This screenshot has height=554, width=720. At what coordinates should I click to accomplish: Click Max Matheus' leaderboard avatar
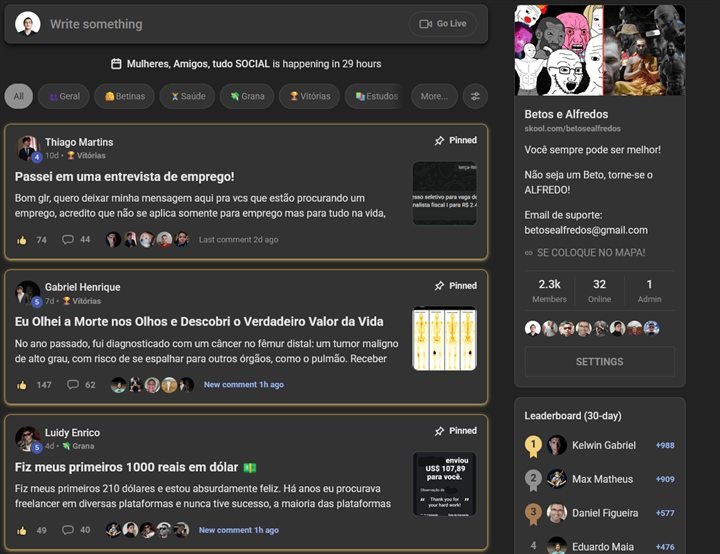(x=557, y=479)
